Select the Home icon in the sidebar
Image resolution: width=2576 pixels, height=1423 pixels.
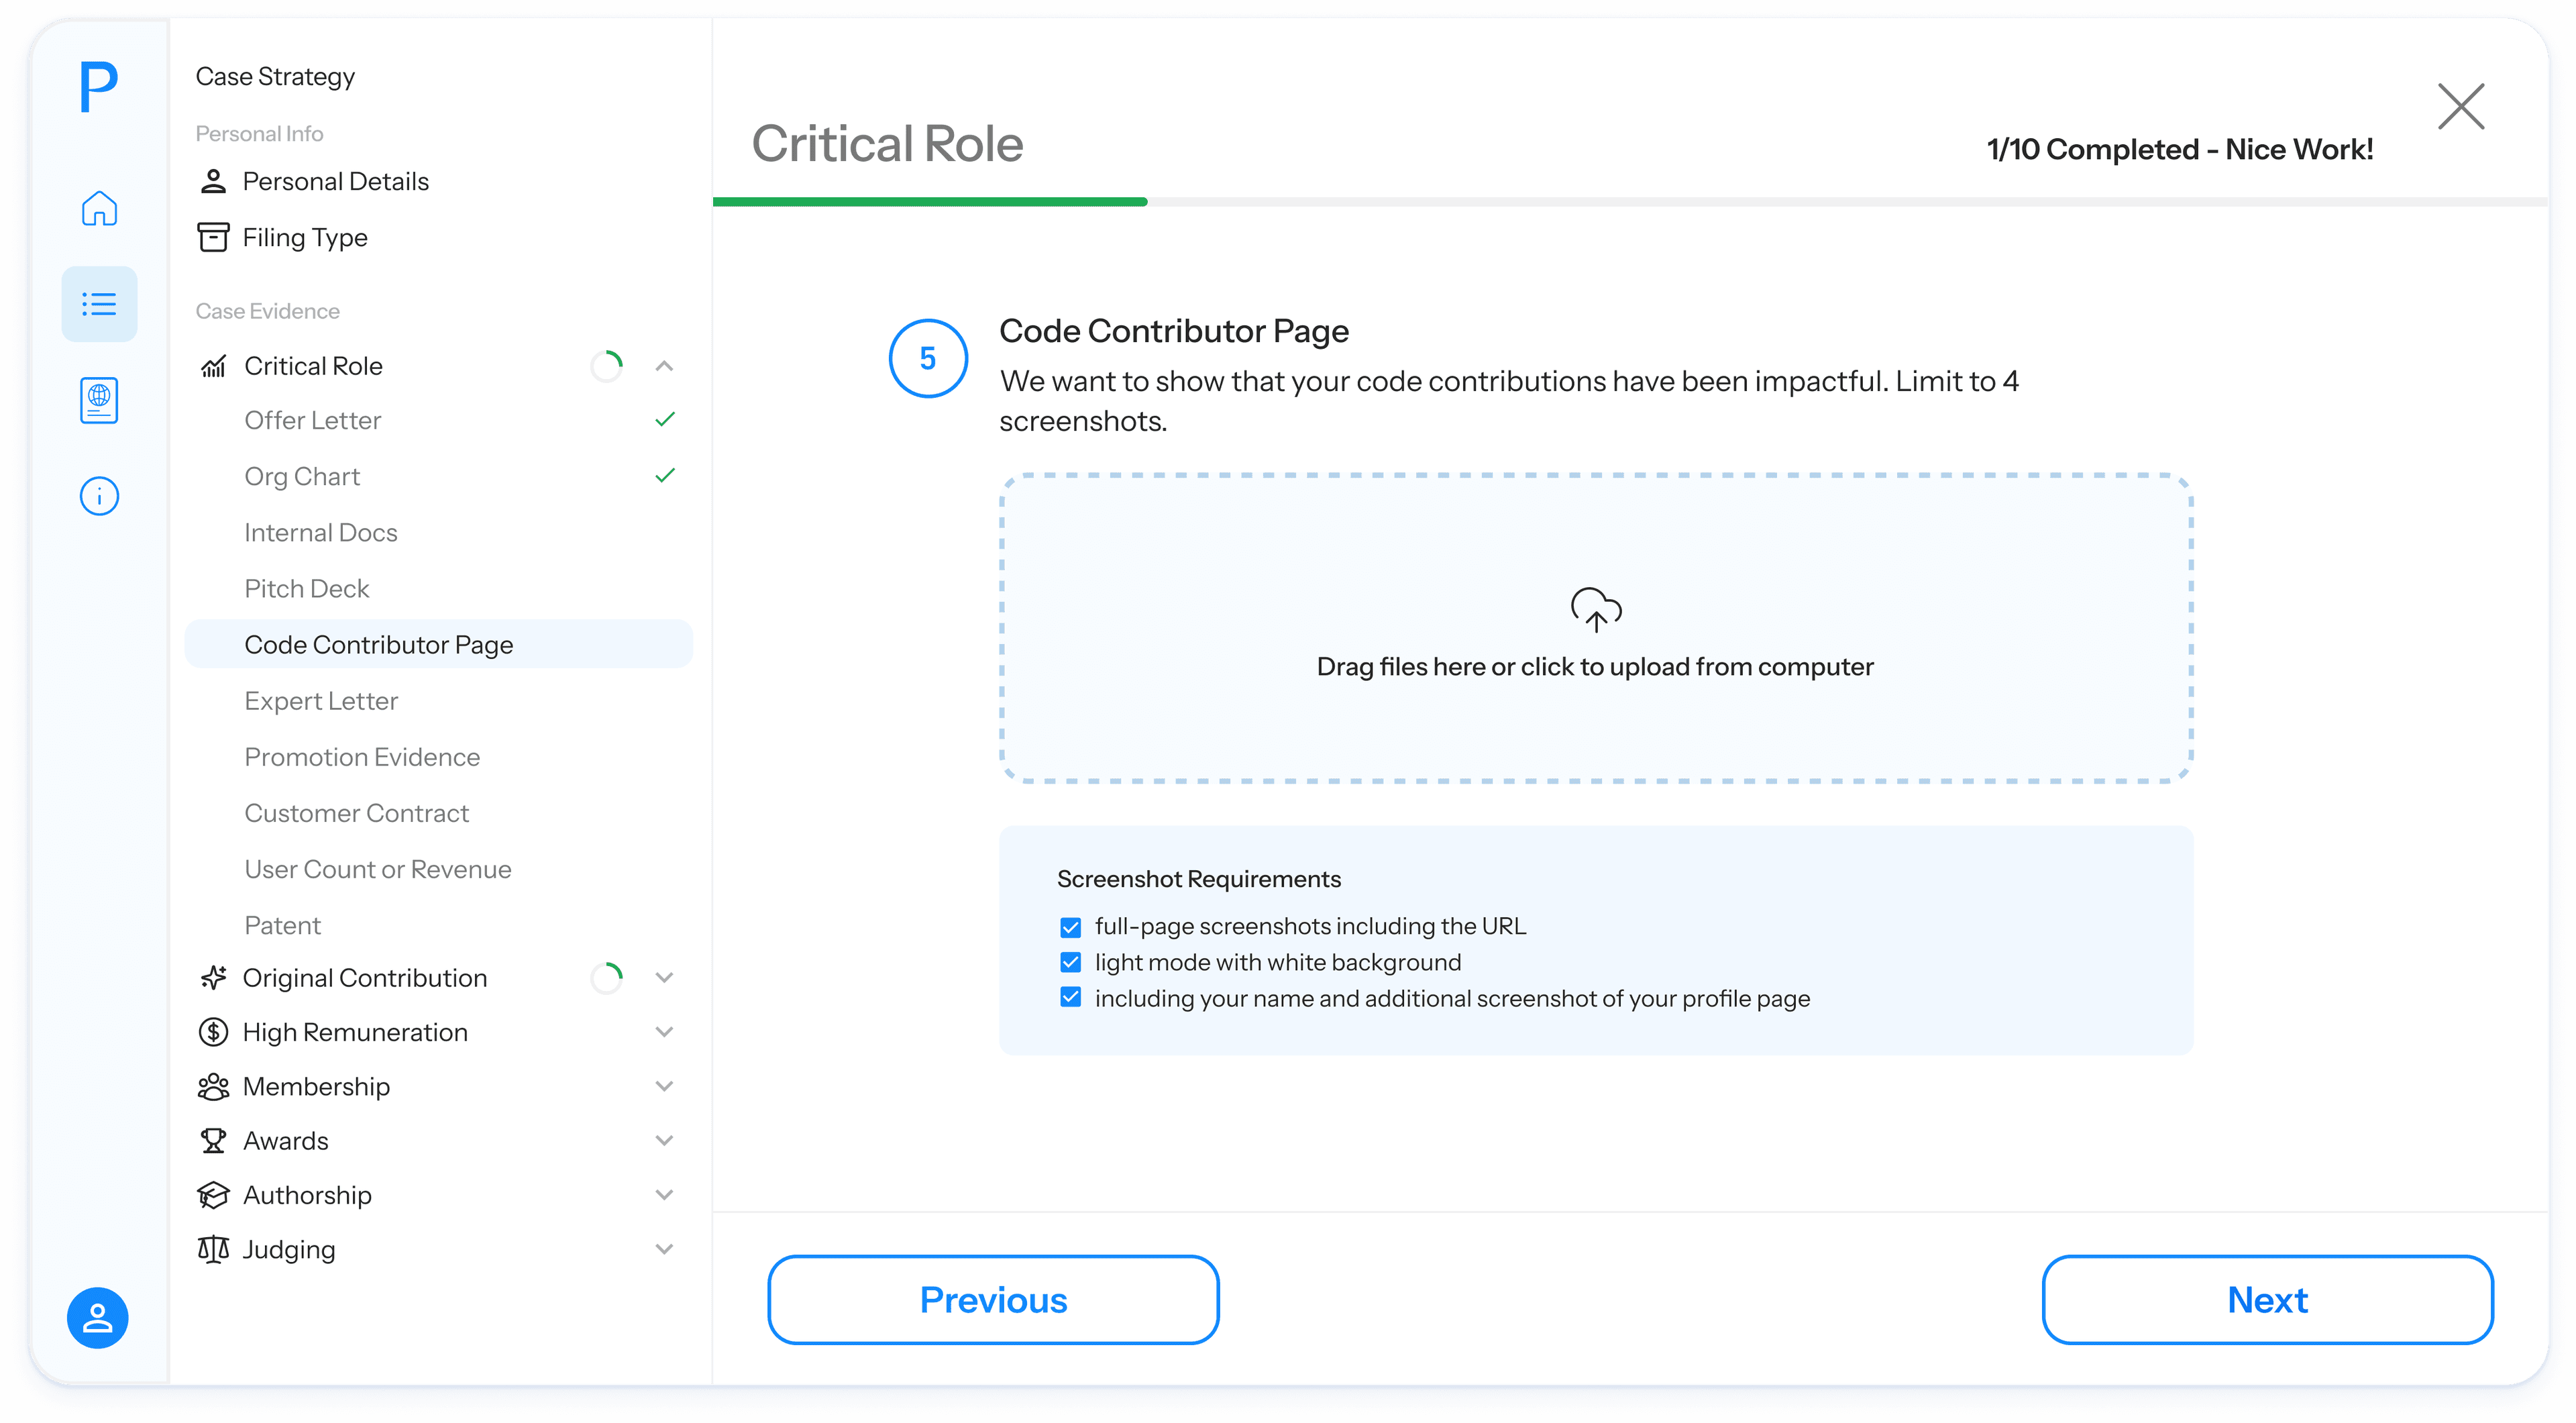point(99,209)
